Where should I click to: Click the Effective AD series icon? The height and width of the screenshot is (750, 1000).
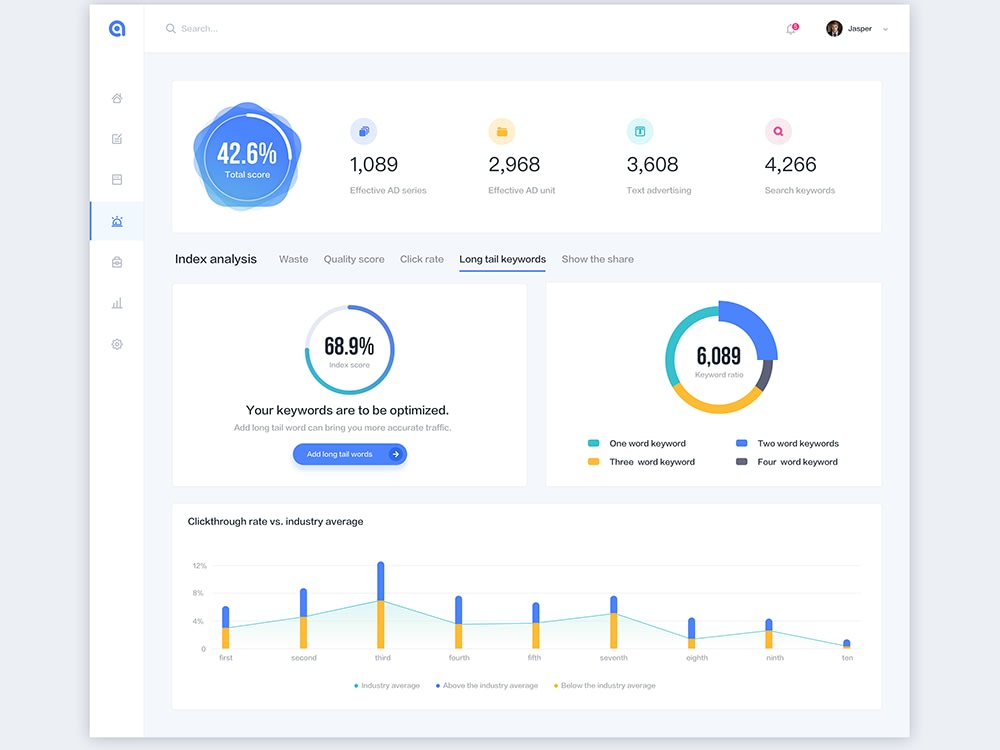pos(364,131)
